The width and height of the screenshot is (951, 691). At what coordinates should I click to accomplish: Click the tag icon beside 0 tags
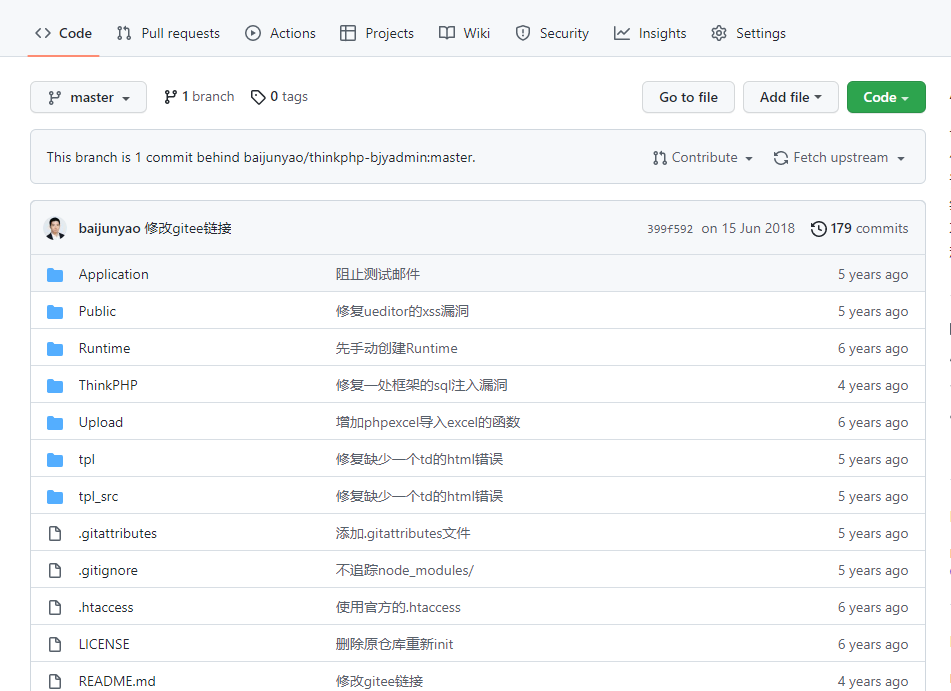click(x=258, y=97)
